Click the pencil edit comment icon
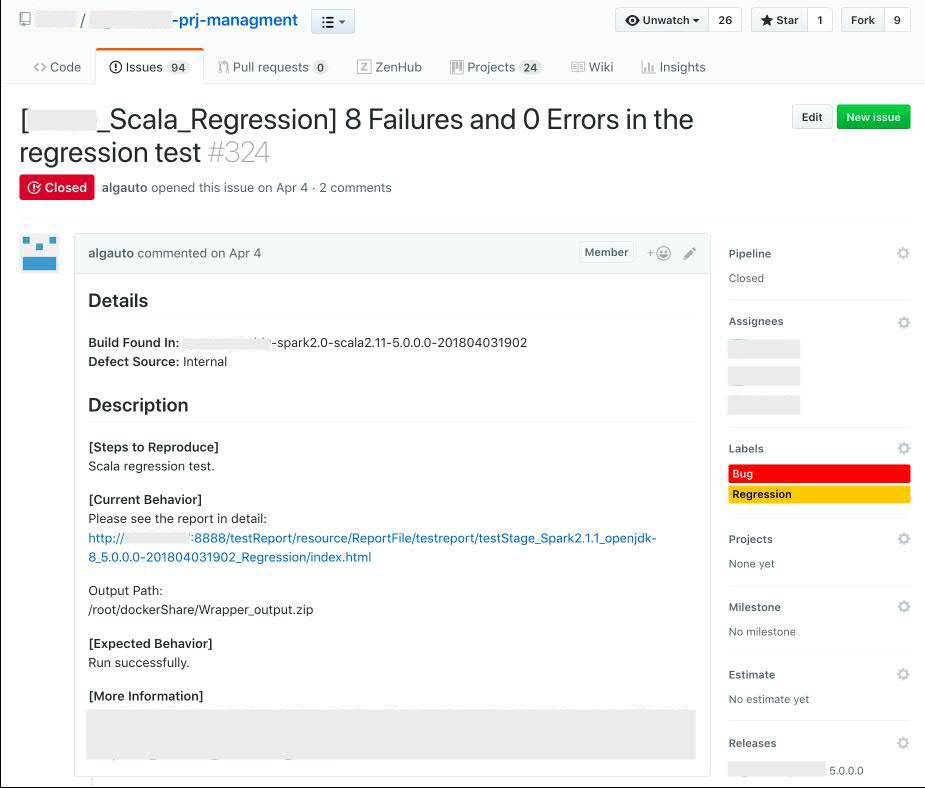The width and height of the screenshot is (925, 788). [x=690, y=253]
